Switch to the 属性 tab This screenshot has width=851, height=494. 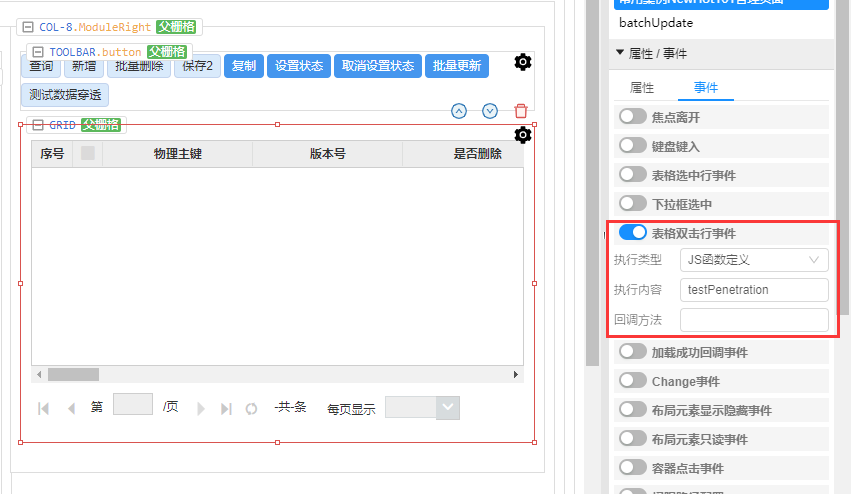(x=642, y=87)
